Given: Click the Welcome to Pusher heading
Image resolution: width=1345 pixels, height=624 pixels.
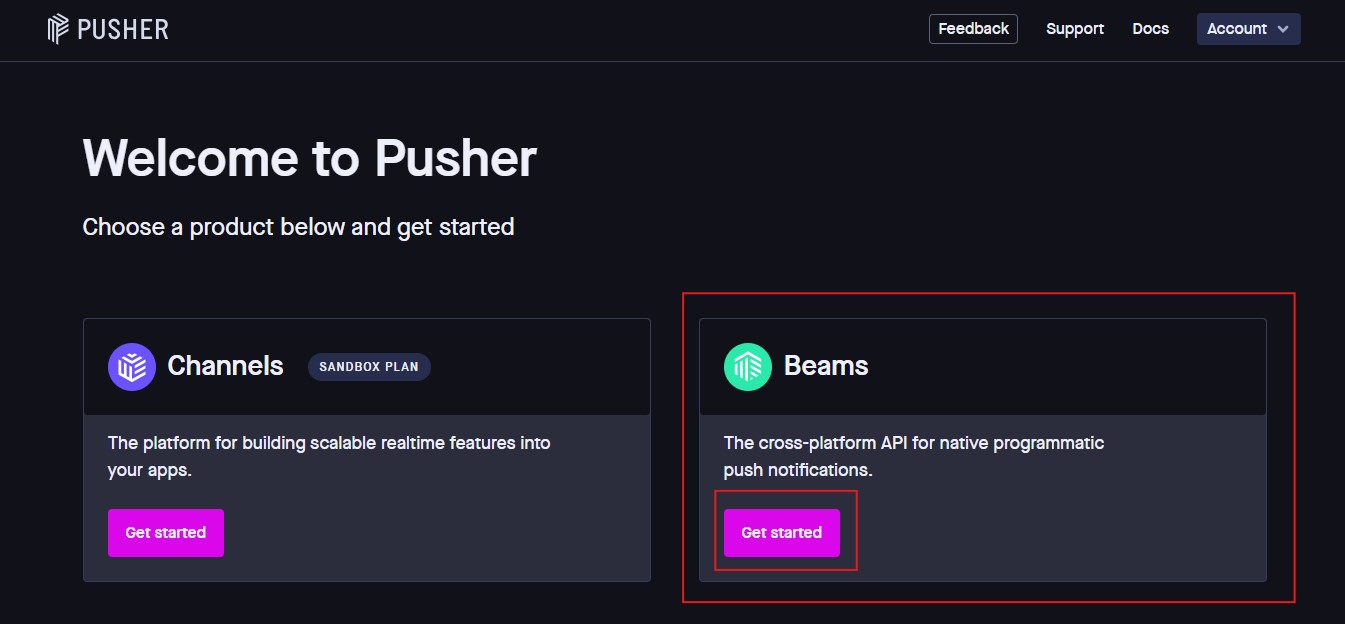Looking at the screenshot, I should point(309,158).
